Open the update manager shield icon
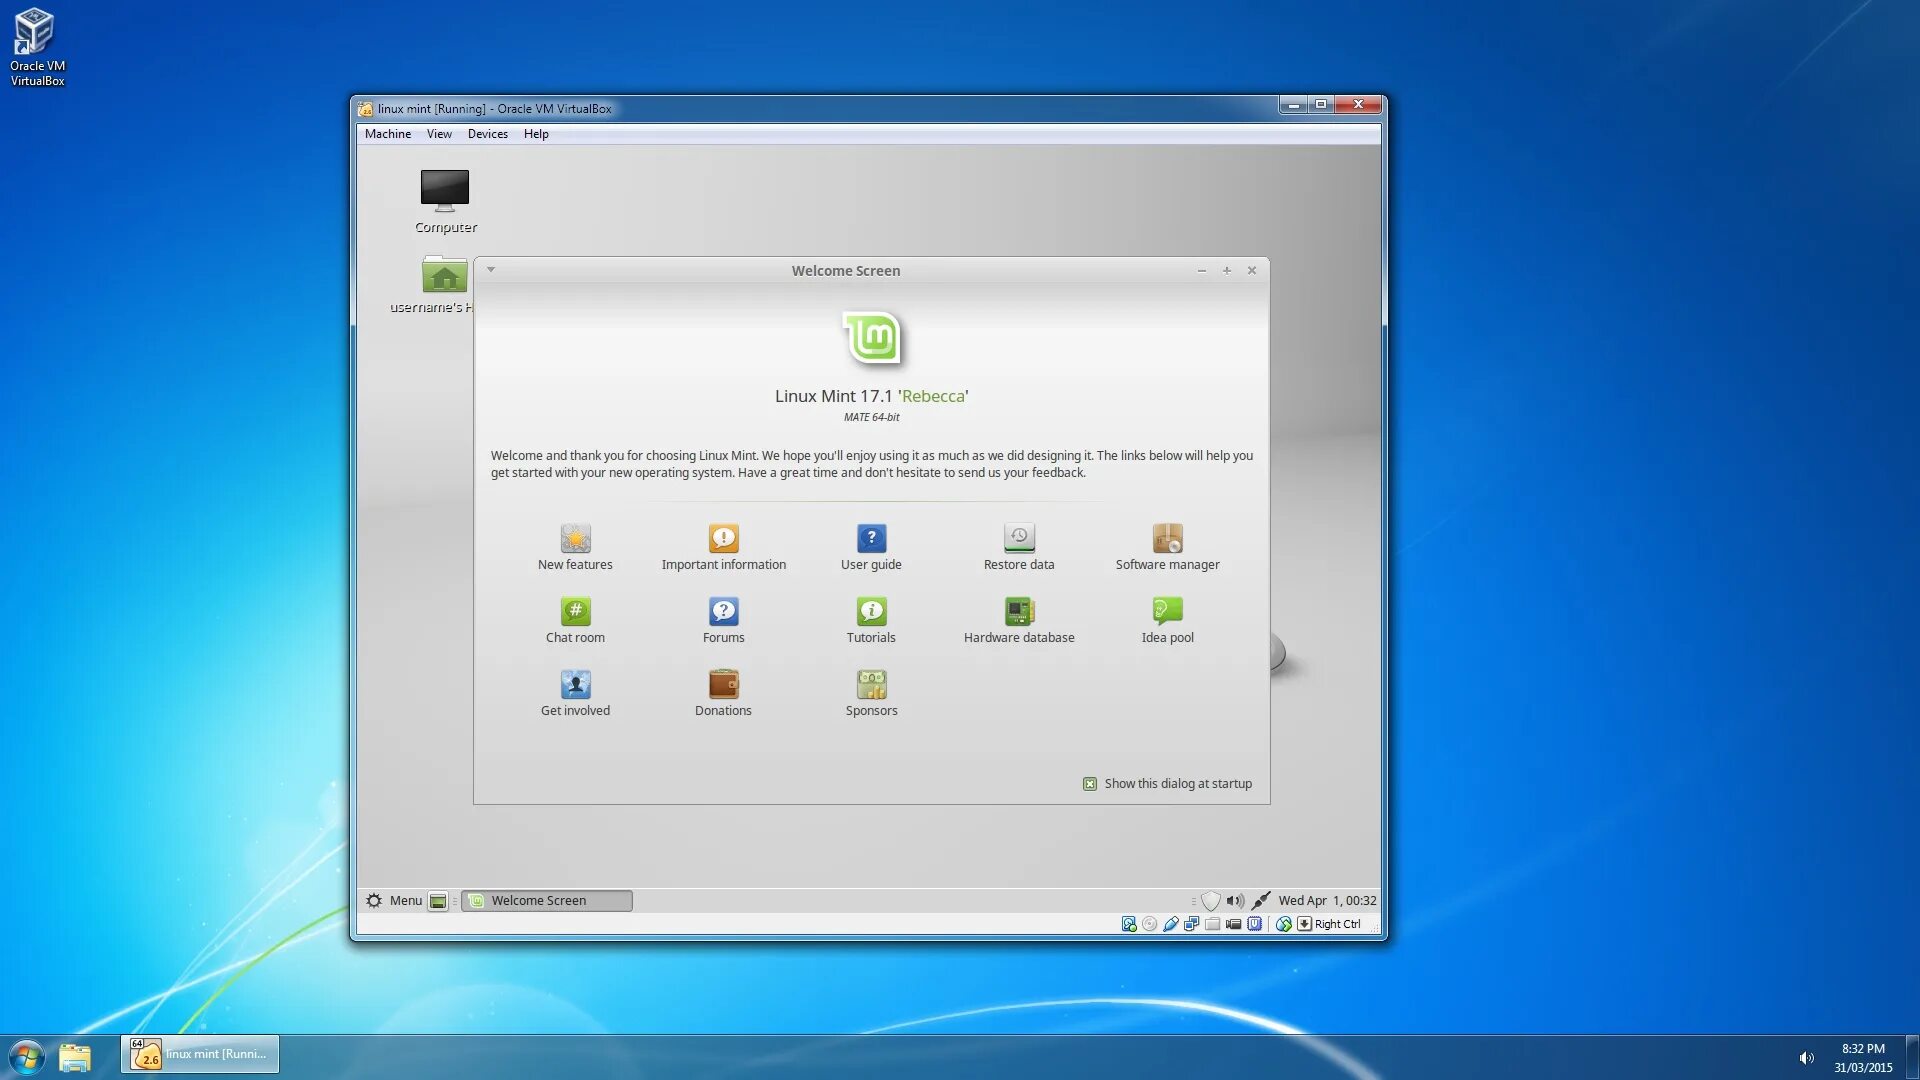The width and height of the screenshot is (1920, 1080). (x=1210, y=901)
